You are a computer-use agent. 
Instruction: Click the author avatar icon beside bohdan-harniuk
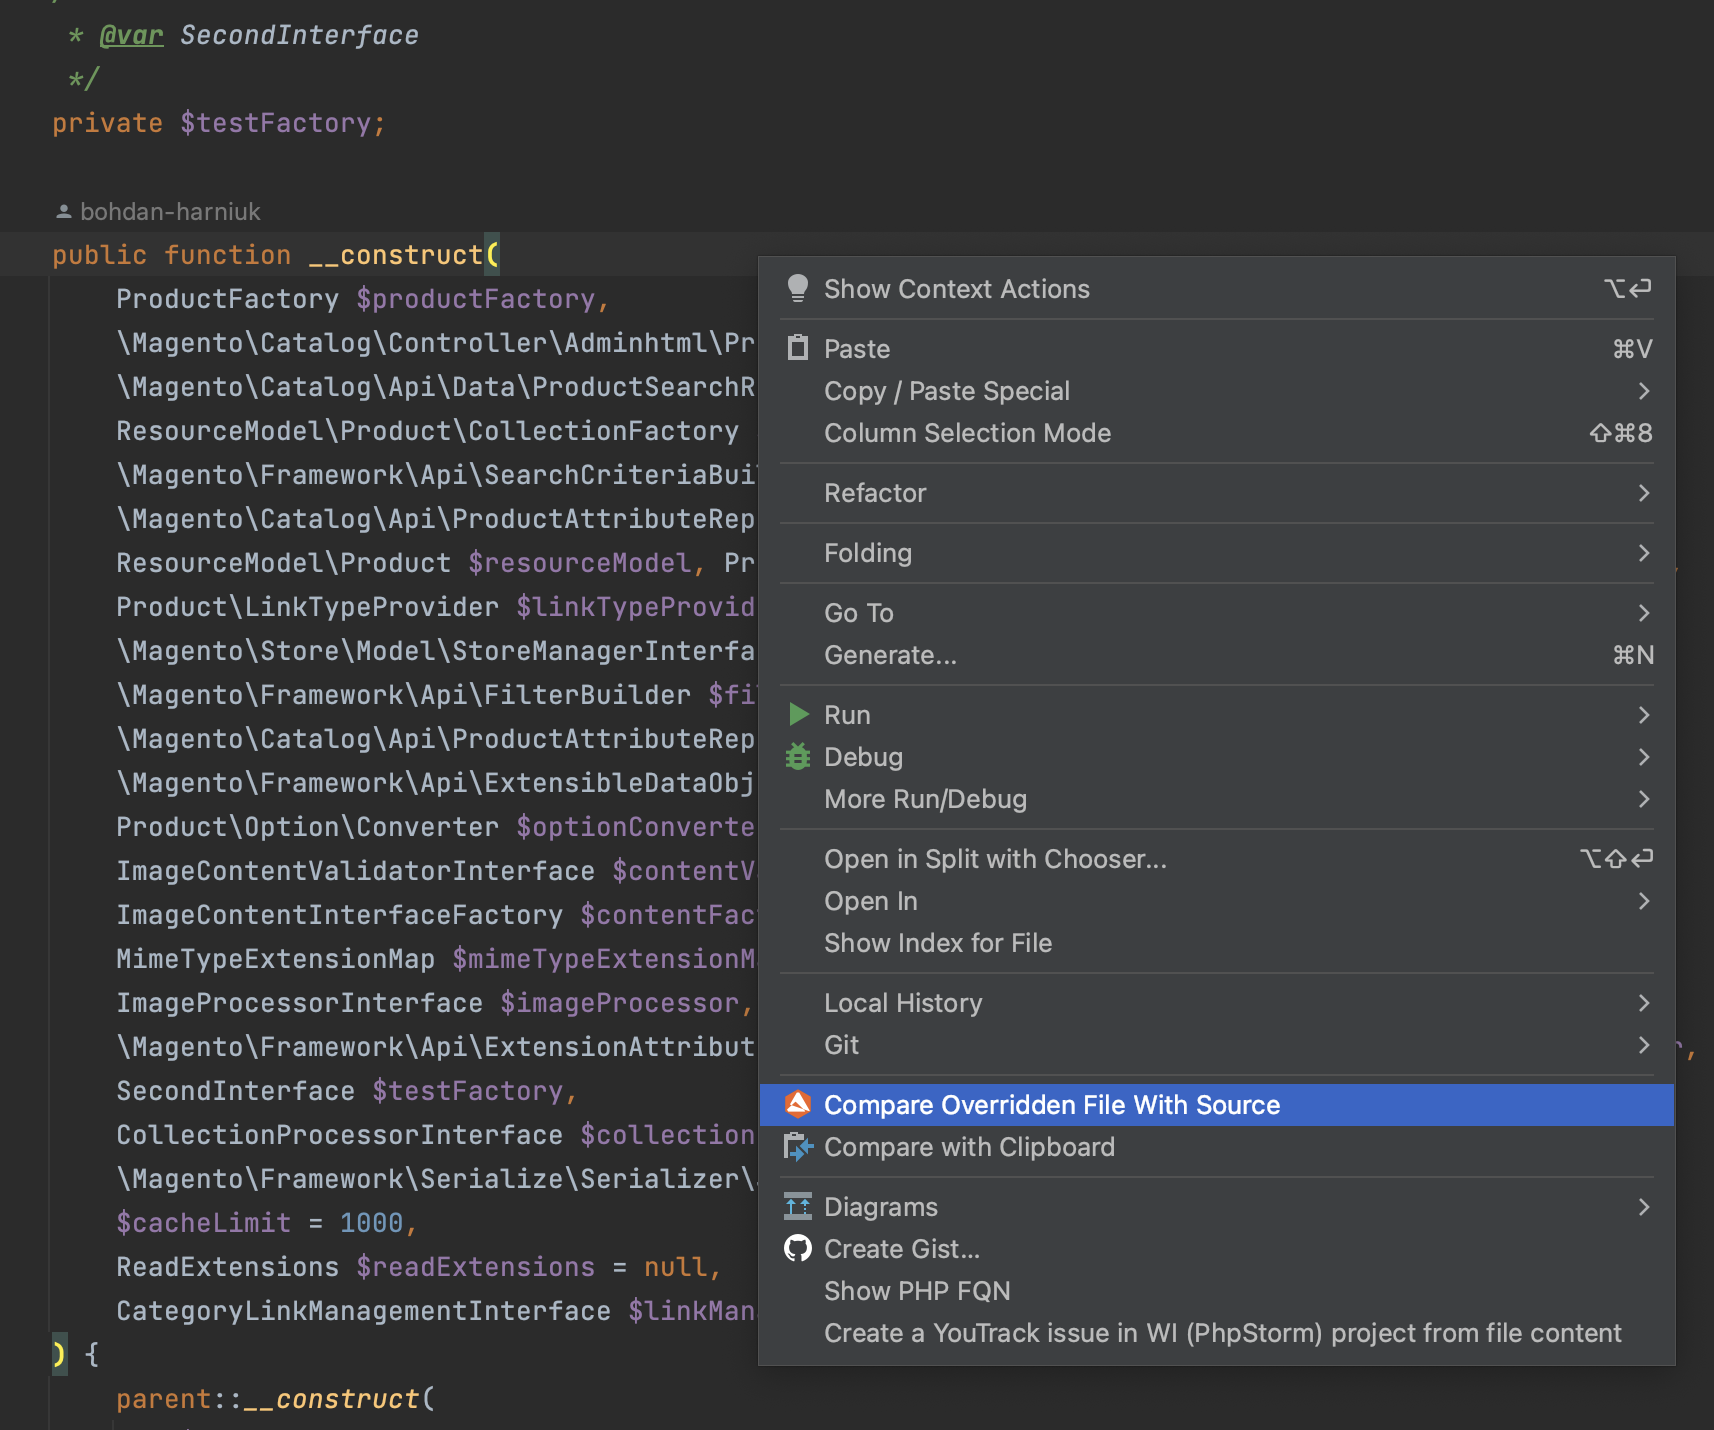click(63, 212)
